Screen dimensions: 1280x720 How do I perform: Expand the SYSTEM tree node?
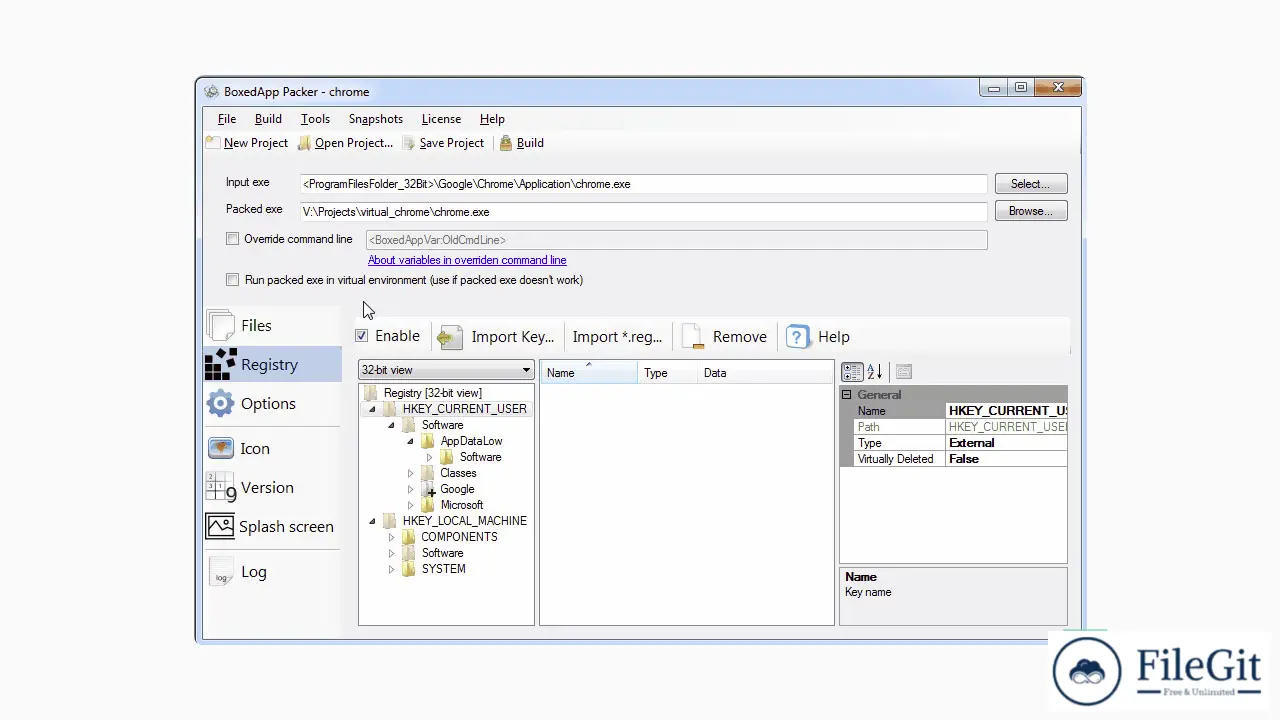391,569
